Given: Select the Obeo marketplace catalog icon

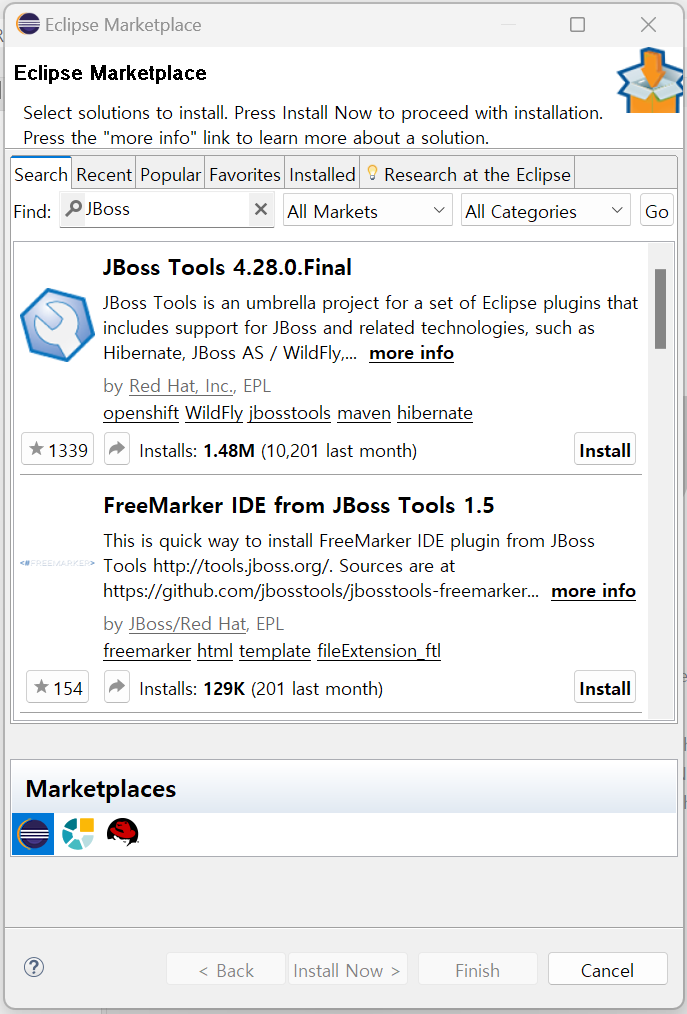Looking at the screenshot, I should point(78,834).
